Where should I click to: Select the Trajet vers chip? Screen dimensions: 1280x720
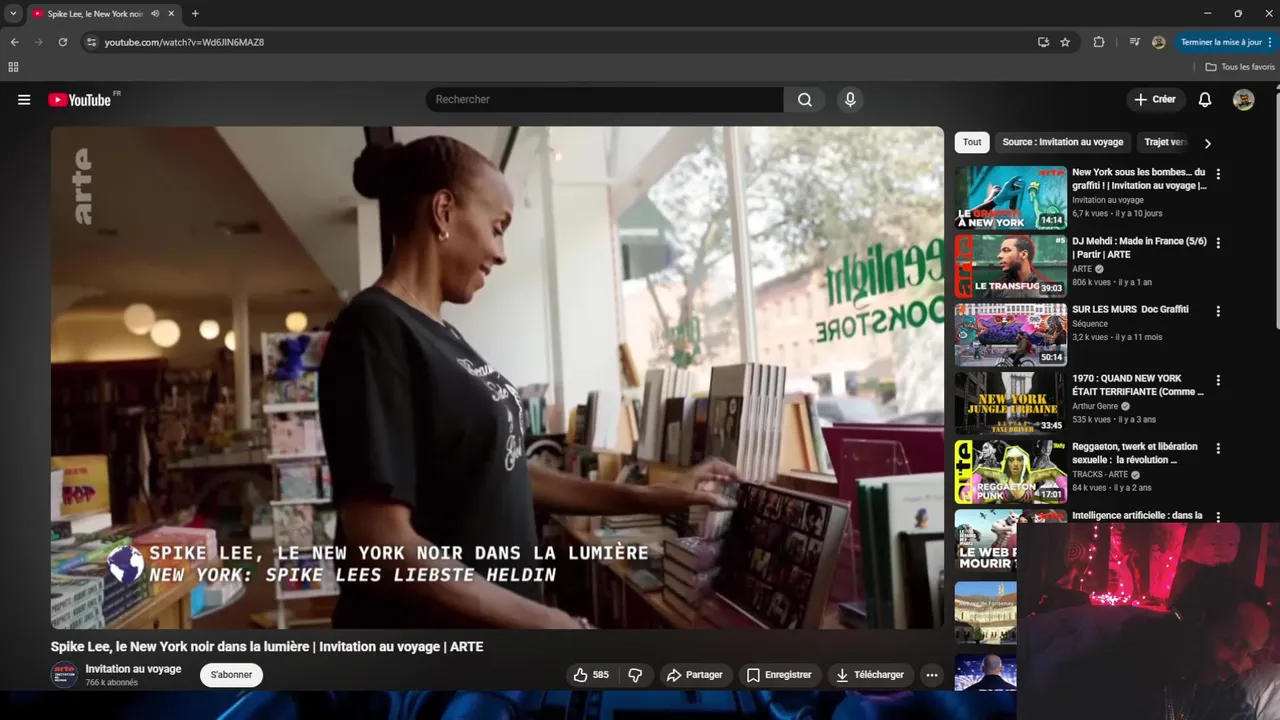[x=1165, y=143]
